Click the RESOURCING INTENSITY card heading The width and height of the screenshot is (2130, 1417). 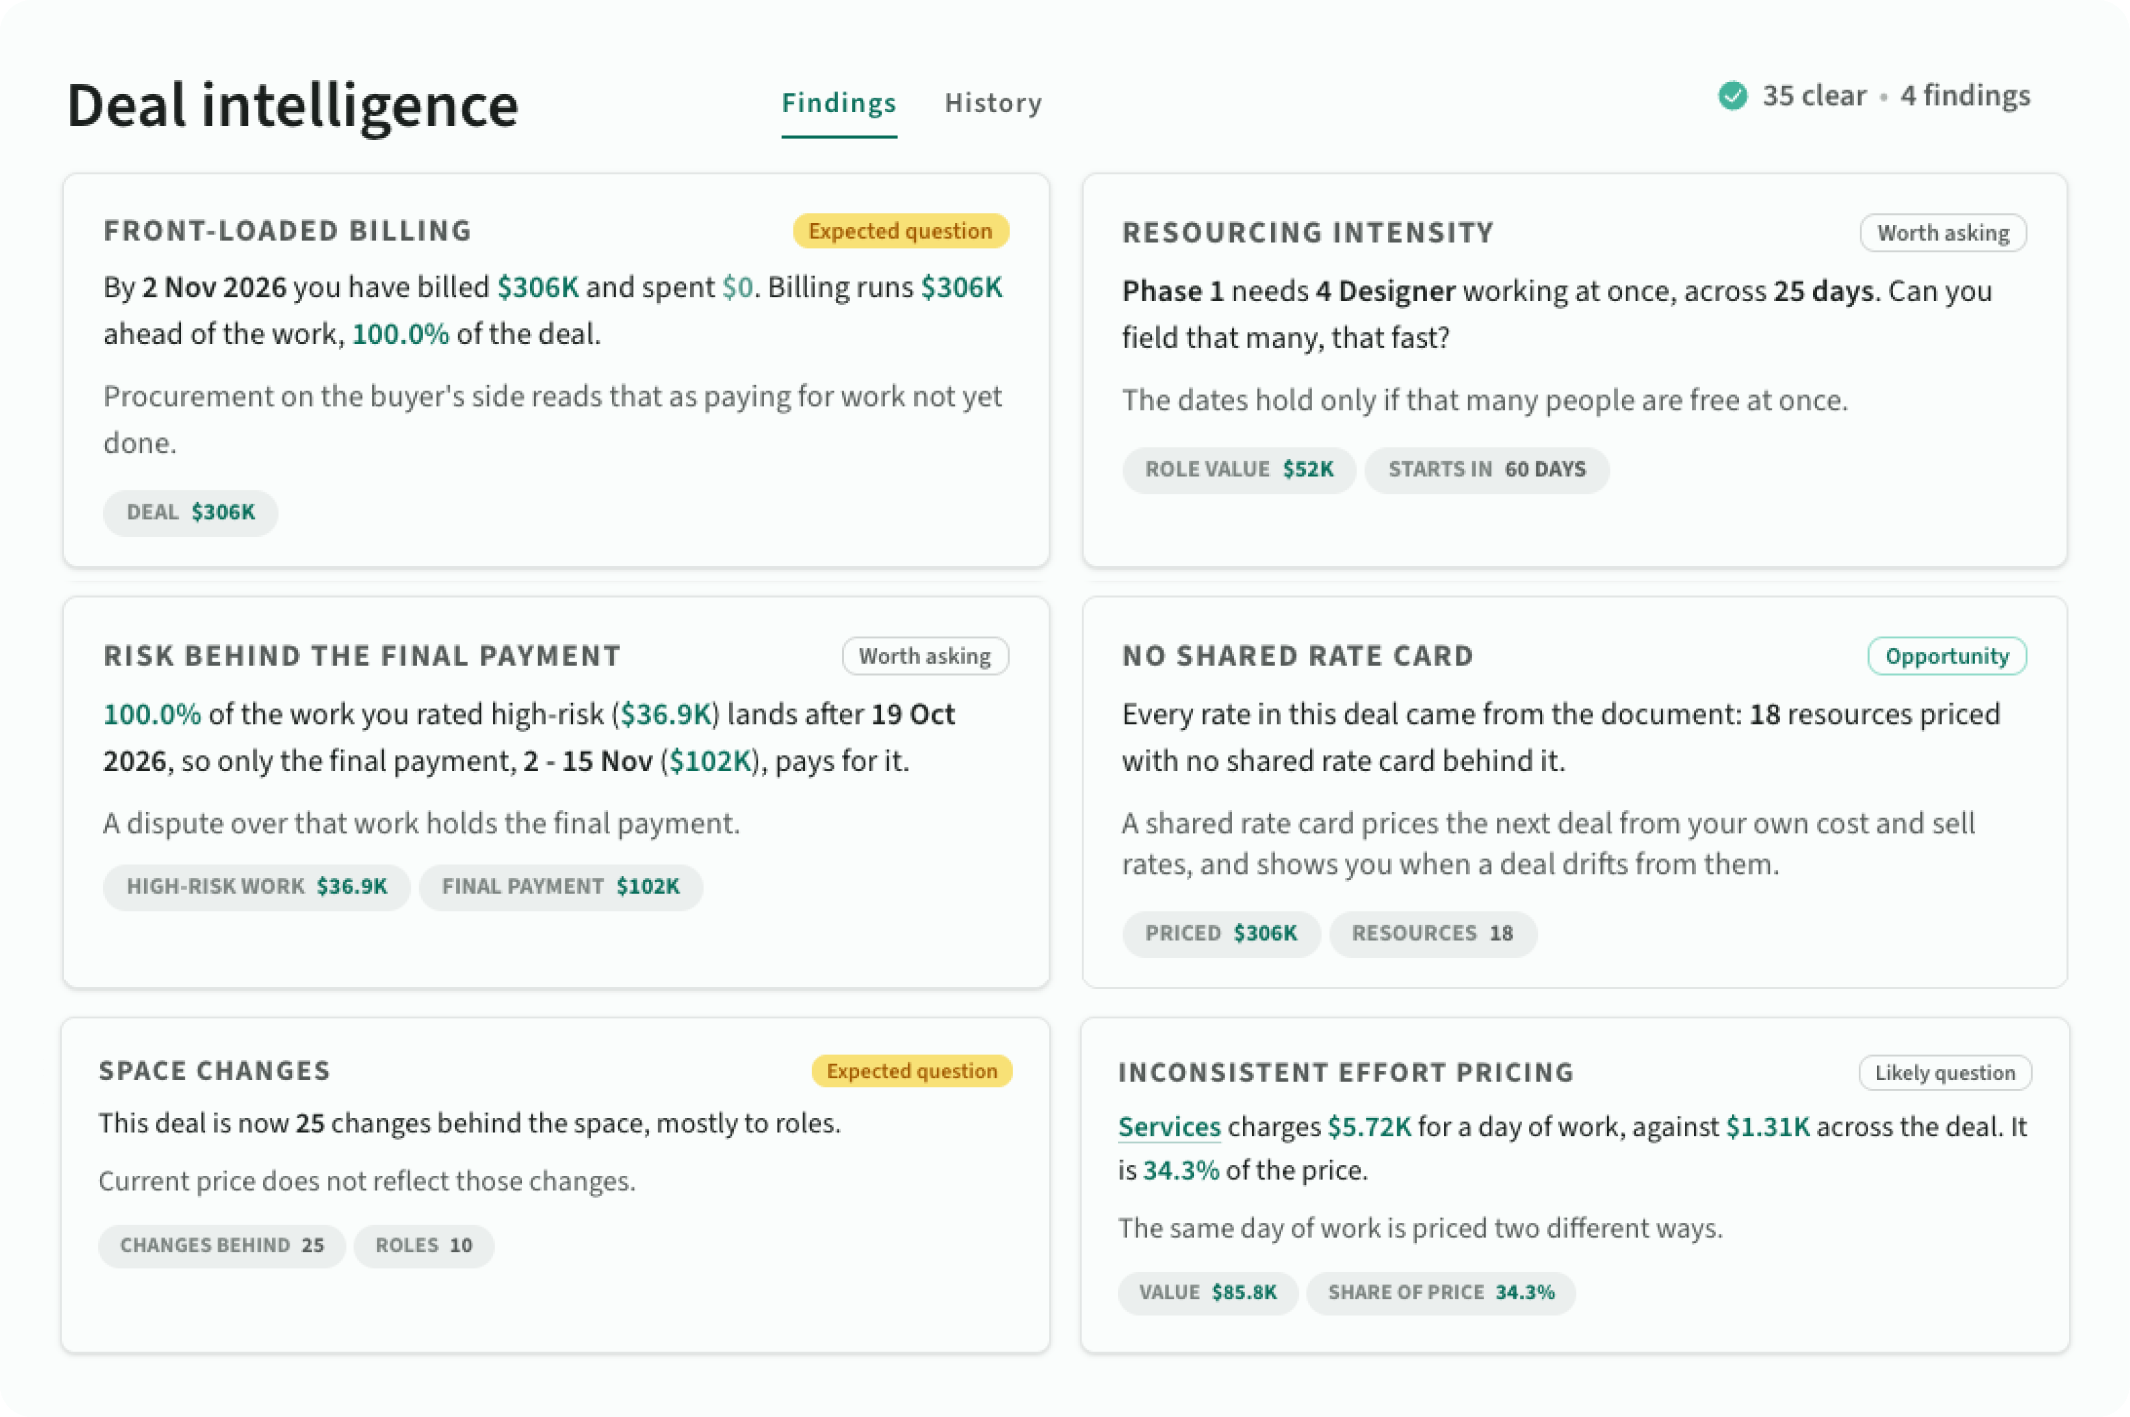click(1307, 233)
